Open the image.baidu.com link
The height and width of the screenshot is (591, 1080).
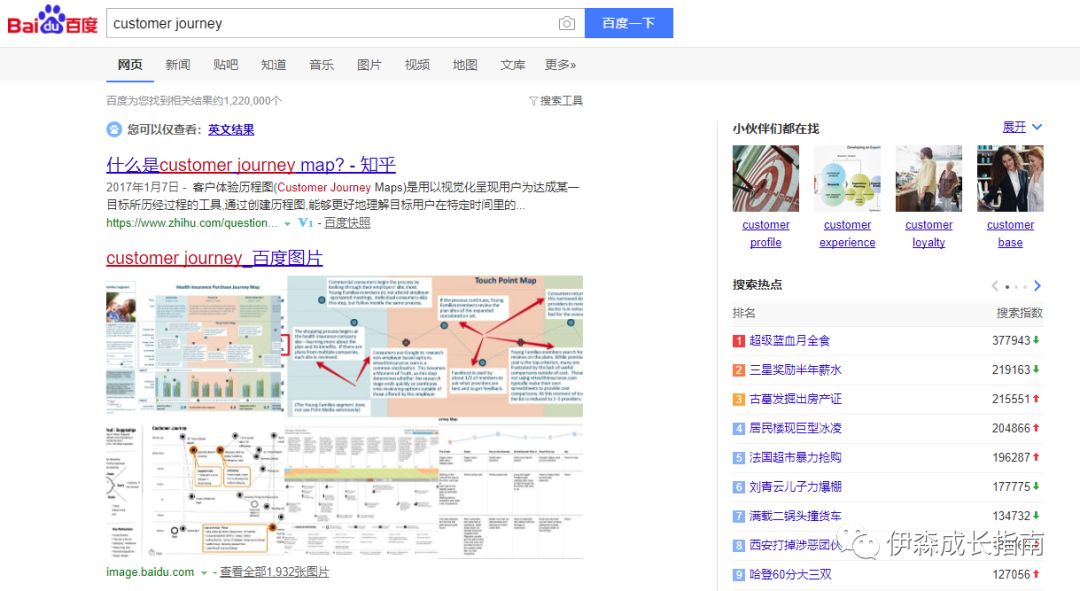(150, 572)
